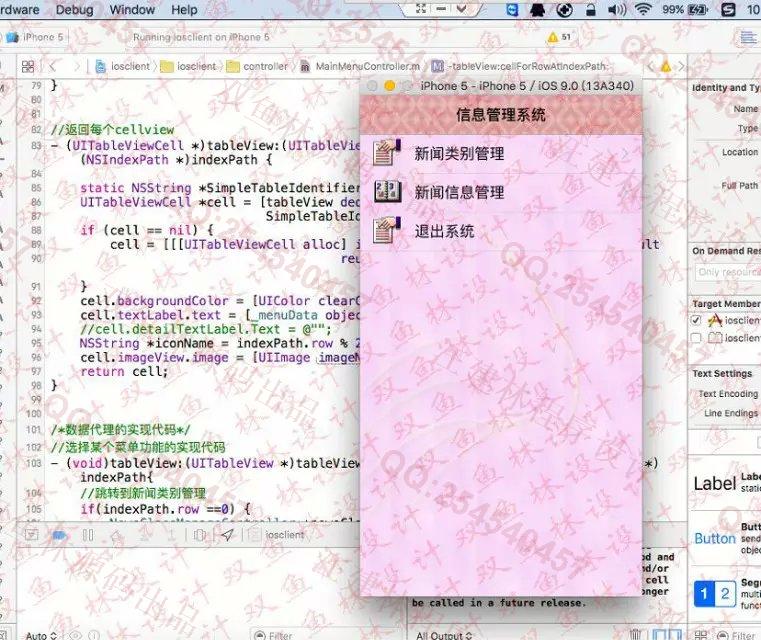Click the Quick Look eye icon
Viewport: 761px width, 640px height.
click(75, 635)
